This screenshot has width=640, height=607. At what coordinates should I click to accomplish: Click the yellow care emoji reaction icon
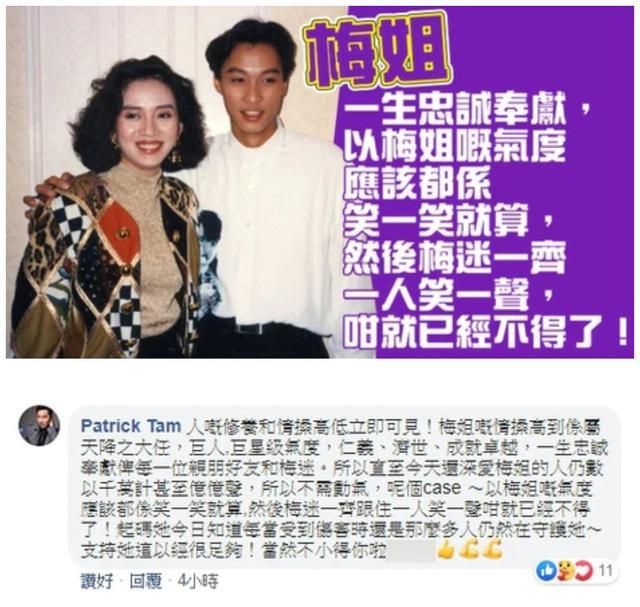pyautogui.click(x=565, y=571)
